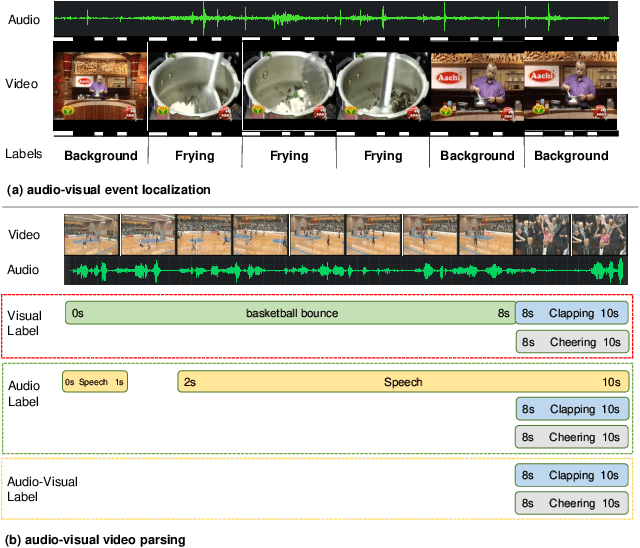The height and width of the screenshot is (548, 640).
Task: Click the middle Frying label
Action: click(289, 155)
